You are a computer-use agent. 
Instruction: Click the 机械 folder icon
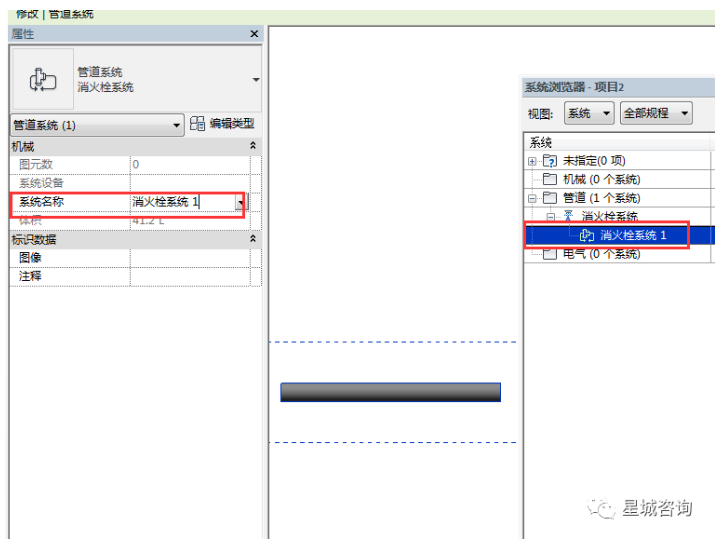coord(550,179)
